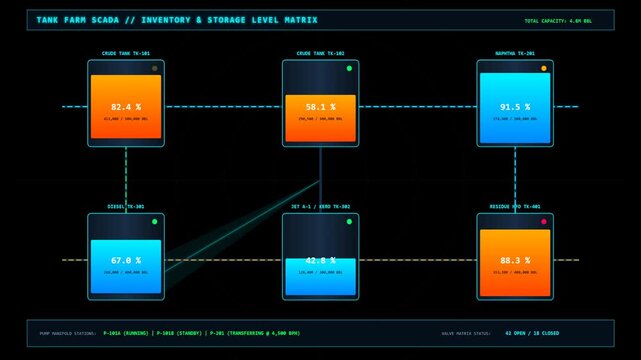Click the barrel volume text under 58.1 %
Screen dimensions: 641x360
click(320, 119)
